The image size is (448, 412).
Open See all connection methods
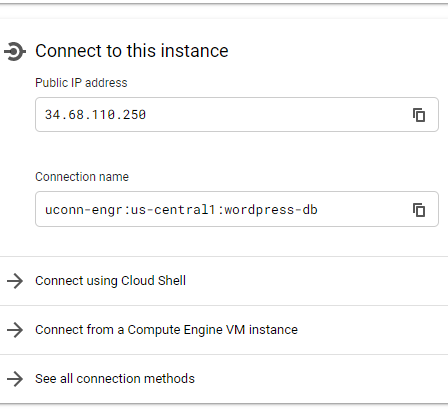pyautogui.click(x=115, y=379)
